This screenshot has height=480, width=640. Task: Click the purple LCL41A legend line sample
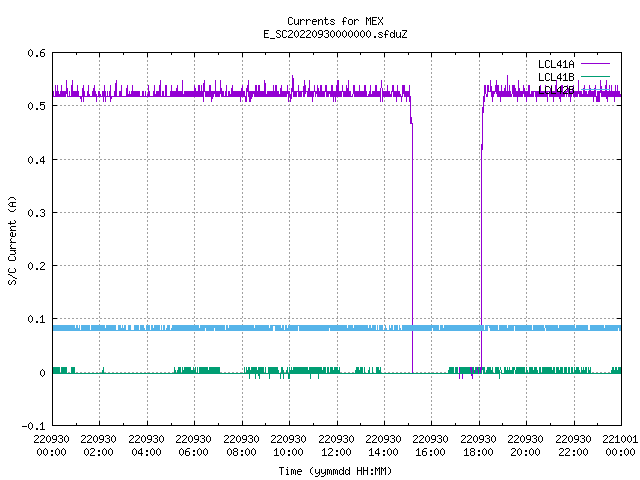pos(595,64)
